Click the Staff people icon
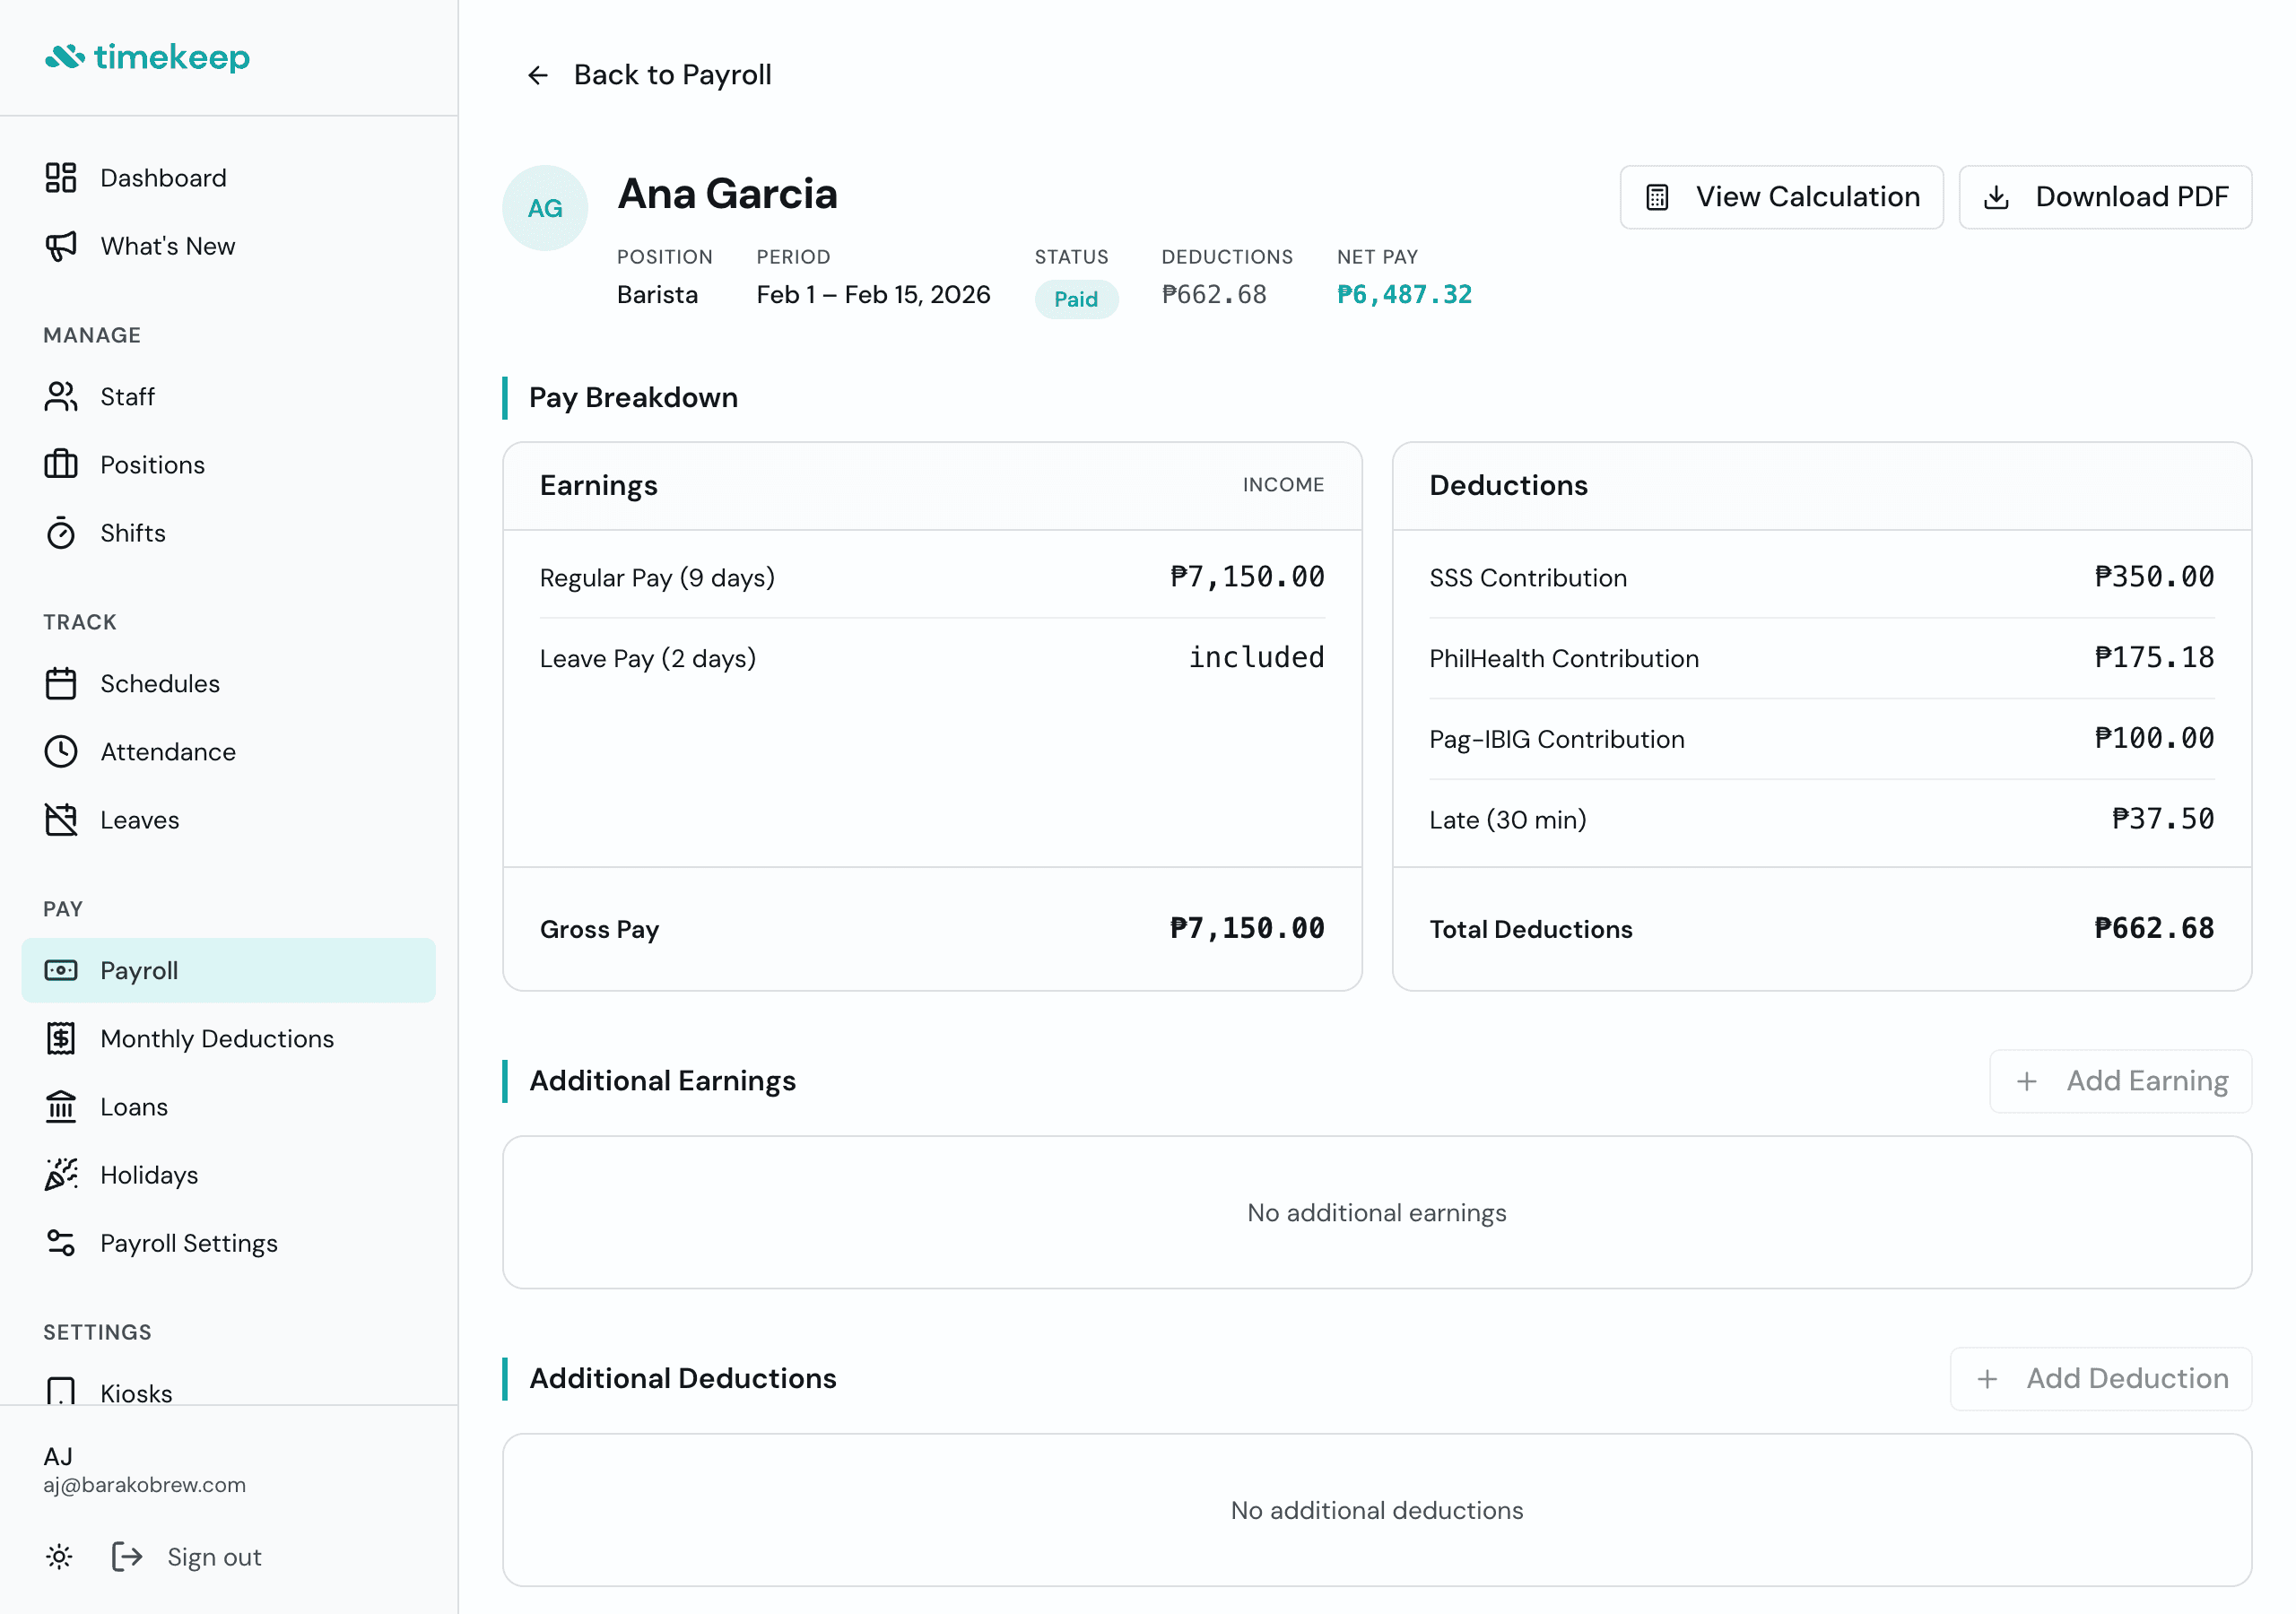The height and width of the screenshot is (1614, 2296). tap(61, 397)
